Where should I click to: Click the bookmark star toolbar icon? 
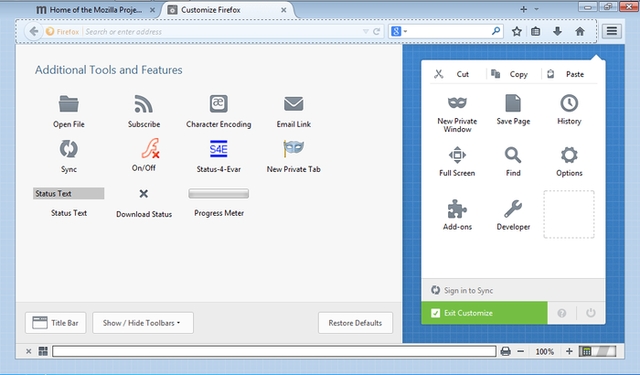click(517, 31)
